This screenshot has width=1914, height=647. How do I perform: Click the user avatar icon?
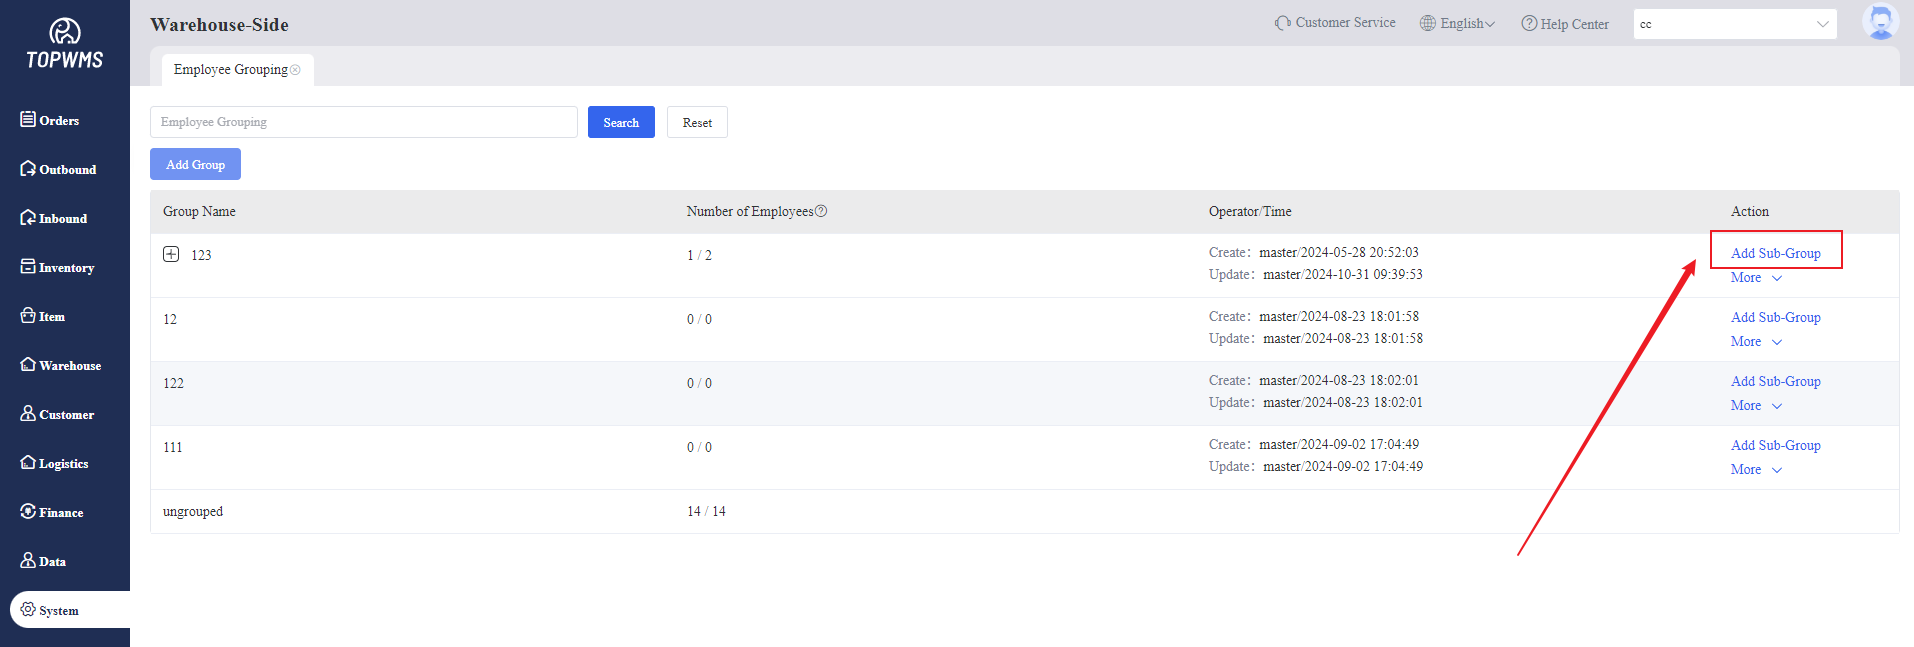click(x=1879, y=22)
